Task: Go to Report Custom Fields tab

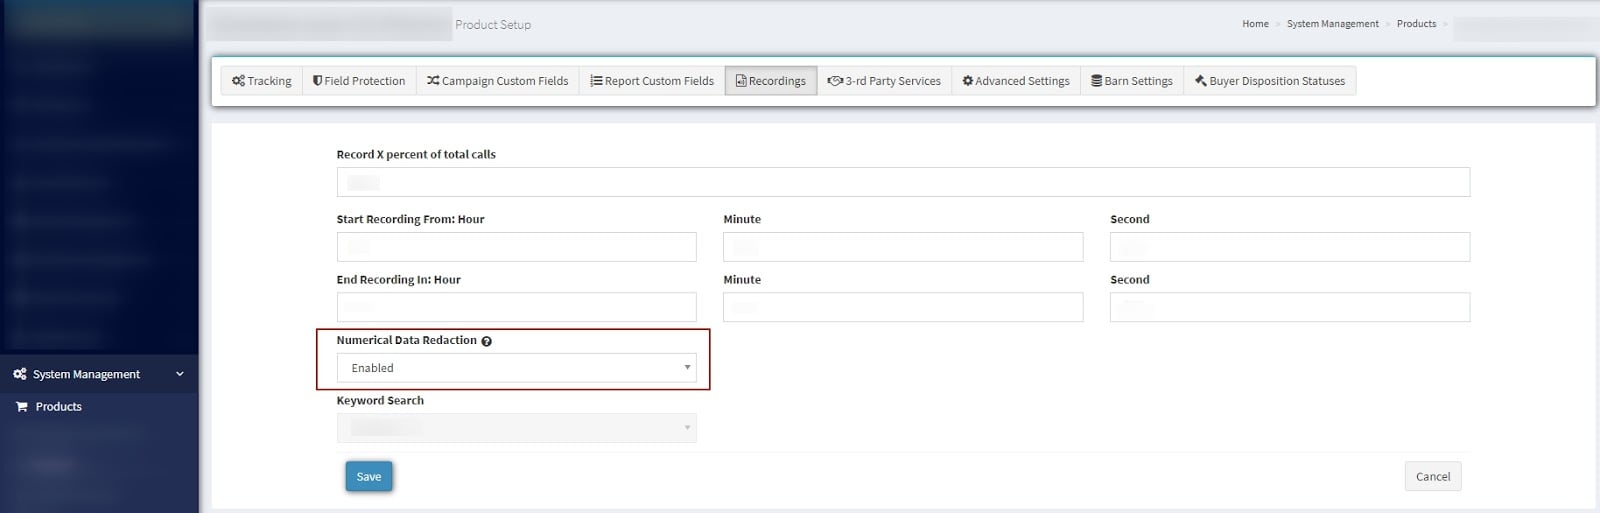Action: click(x=652, y=81)
